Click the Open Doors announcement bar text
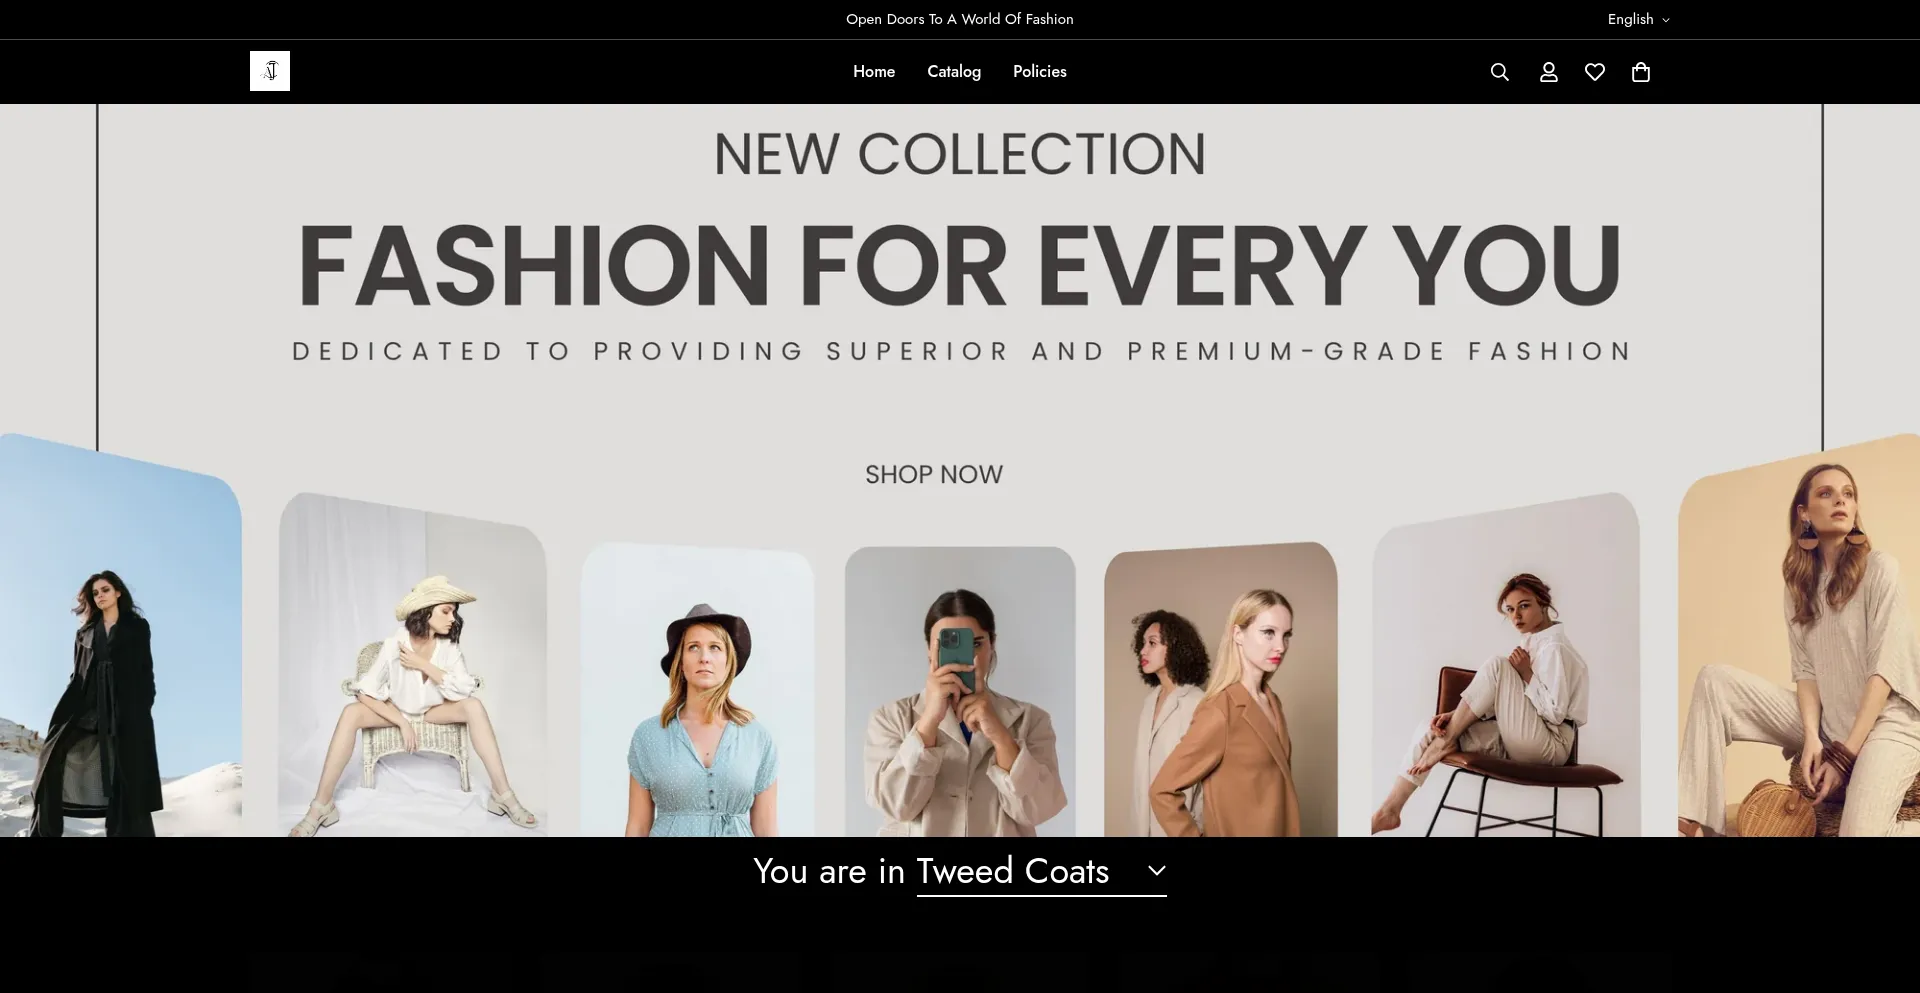1920x993 pixels. (x=960, y=19)
